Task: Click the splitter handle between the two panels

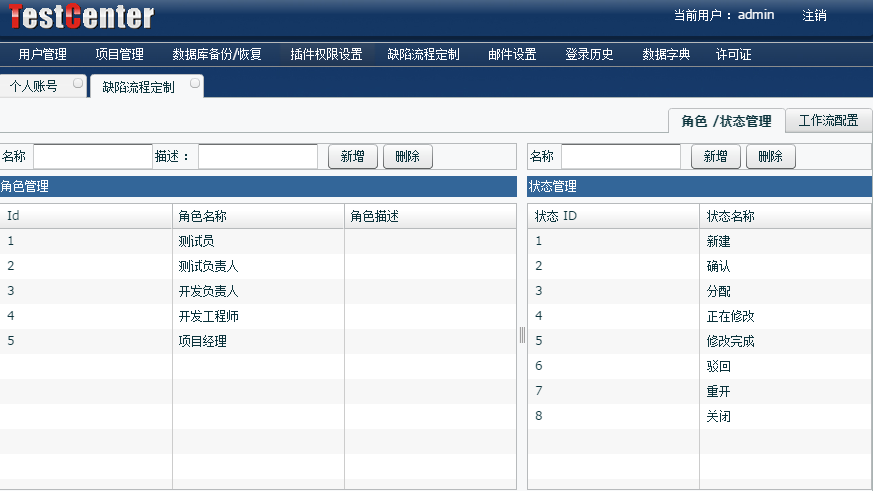Action: pyautogui.click(x=522, y=335)
